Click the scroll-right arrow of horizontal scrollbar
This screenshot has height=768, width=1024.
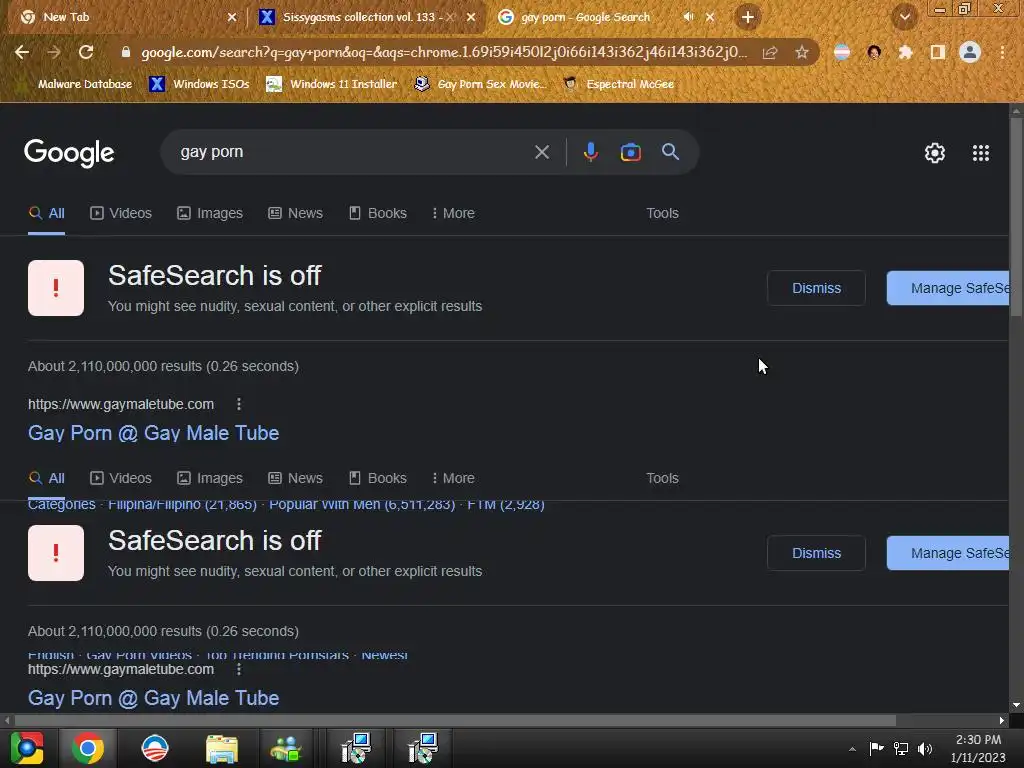pyautogui.click(x=1002, y=720)
